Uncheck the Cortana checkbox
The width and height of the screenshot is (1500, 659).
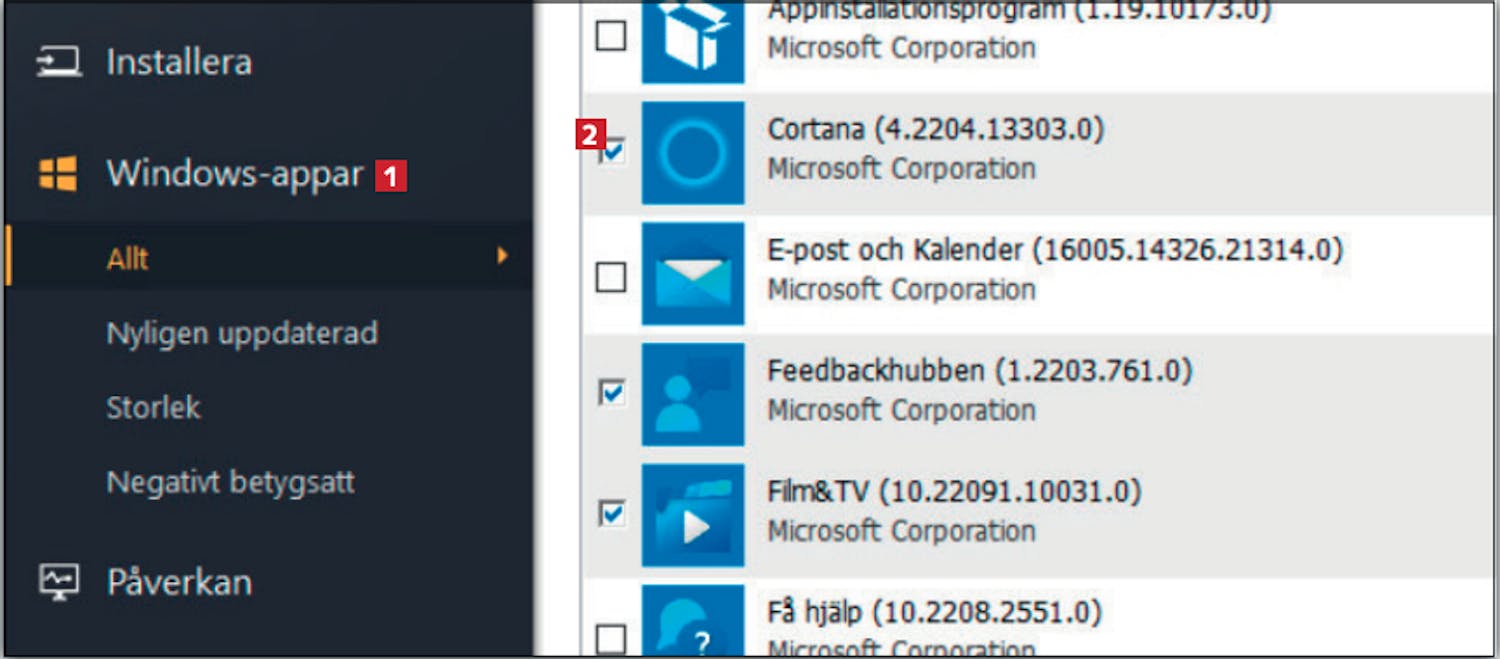pos(611,153)
